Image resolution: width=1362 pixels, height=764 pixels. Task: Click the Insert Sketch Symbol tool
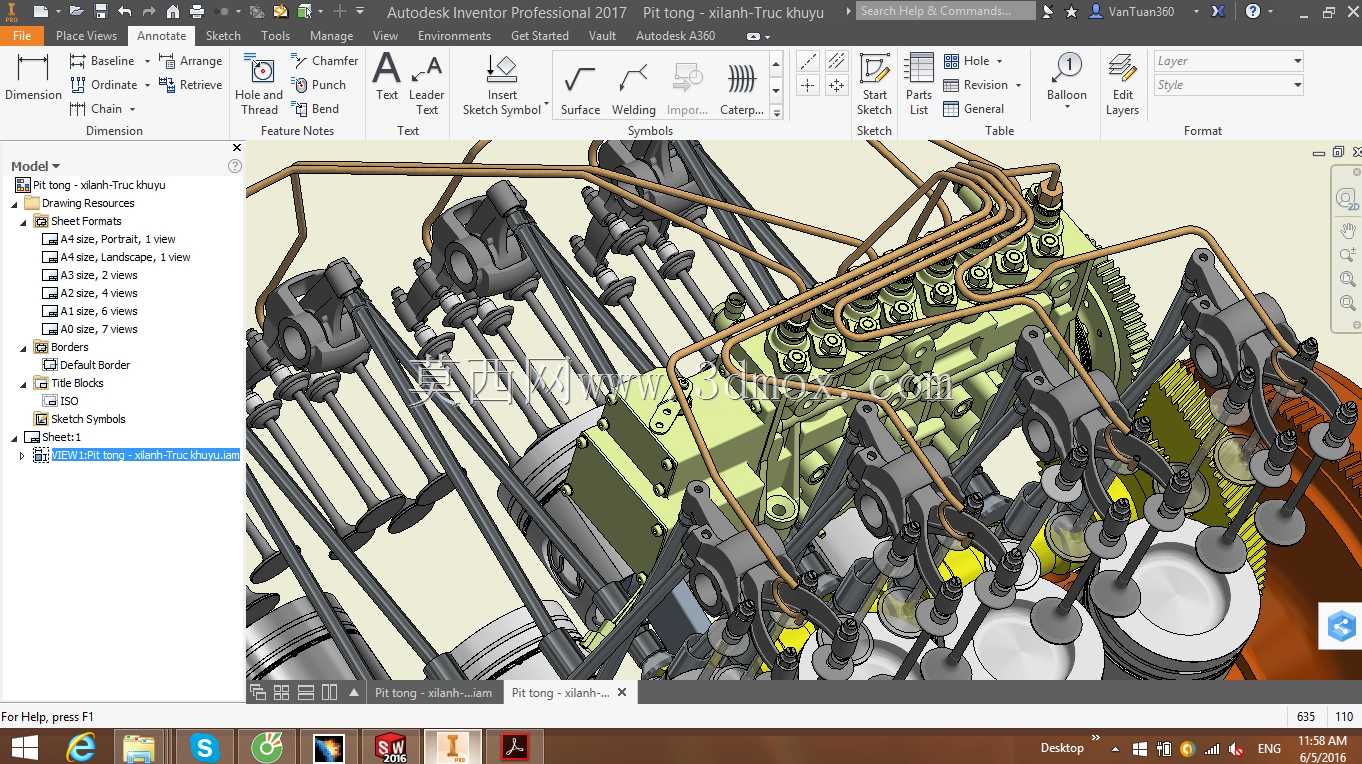pyautogui.click(x=502, y=85)
